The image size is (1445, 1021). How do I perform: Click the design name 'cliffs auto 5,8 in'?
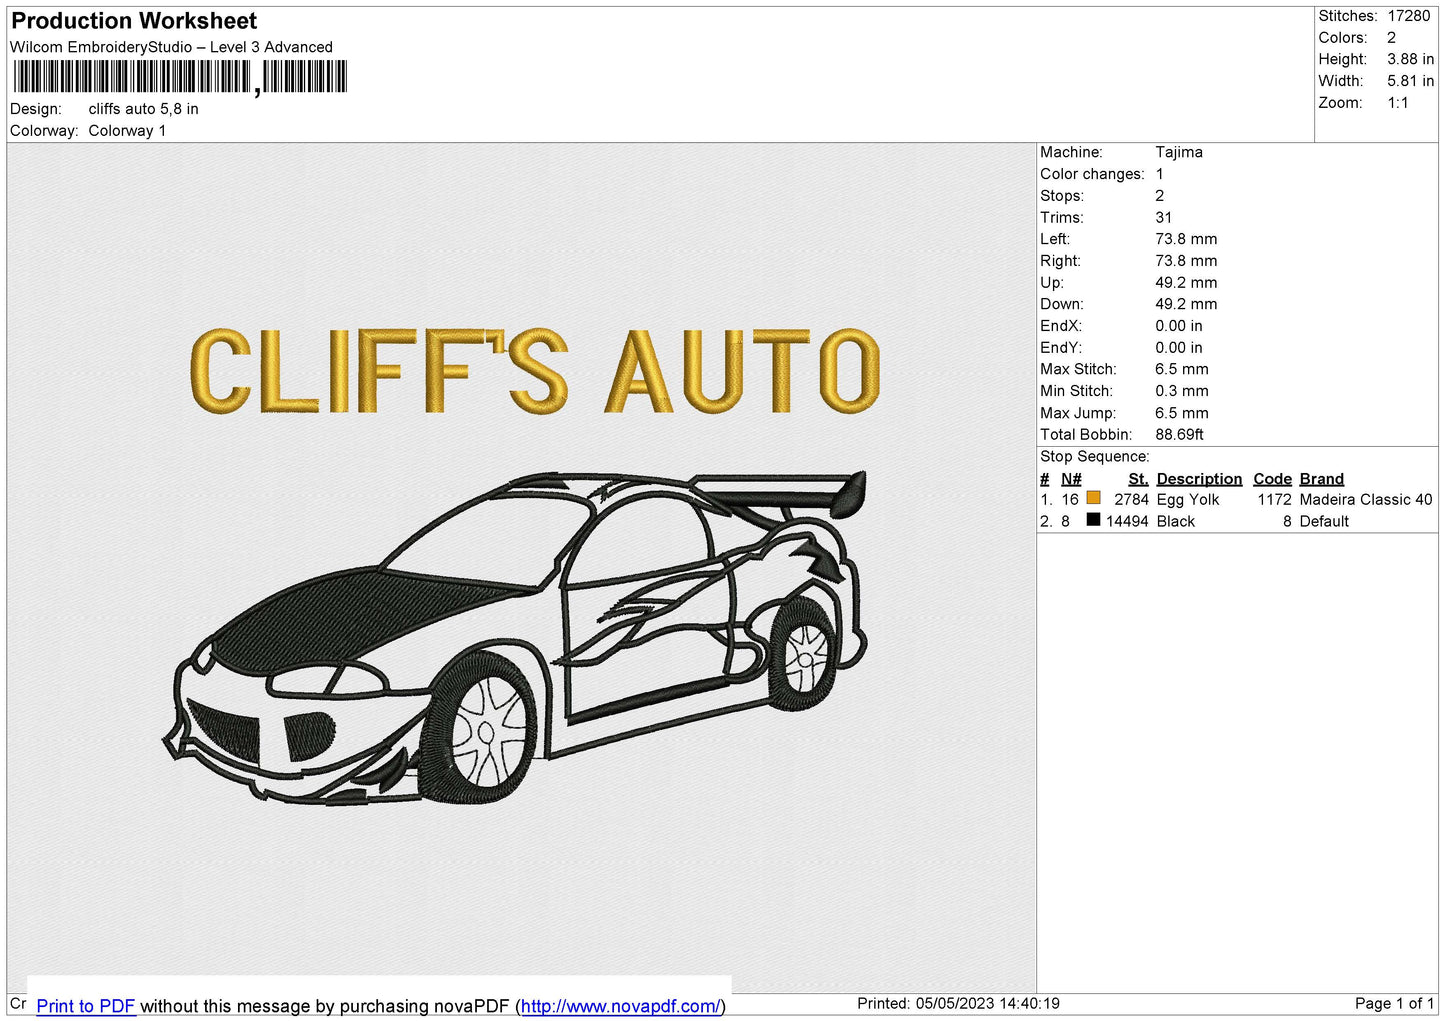coord(143,109)
